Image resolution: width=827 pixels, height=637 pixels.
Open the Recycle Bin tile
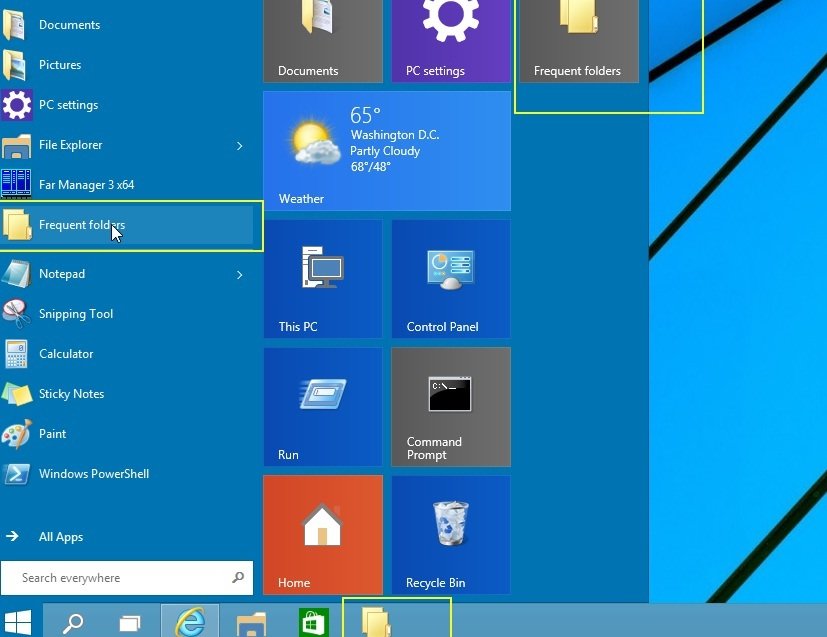[x=450, y=534]
